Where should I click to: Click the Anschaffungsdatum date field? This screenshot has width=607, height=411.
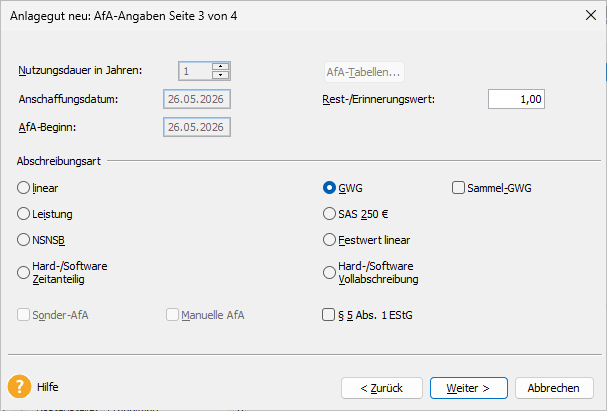click(197, 99)
